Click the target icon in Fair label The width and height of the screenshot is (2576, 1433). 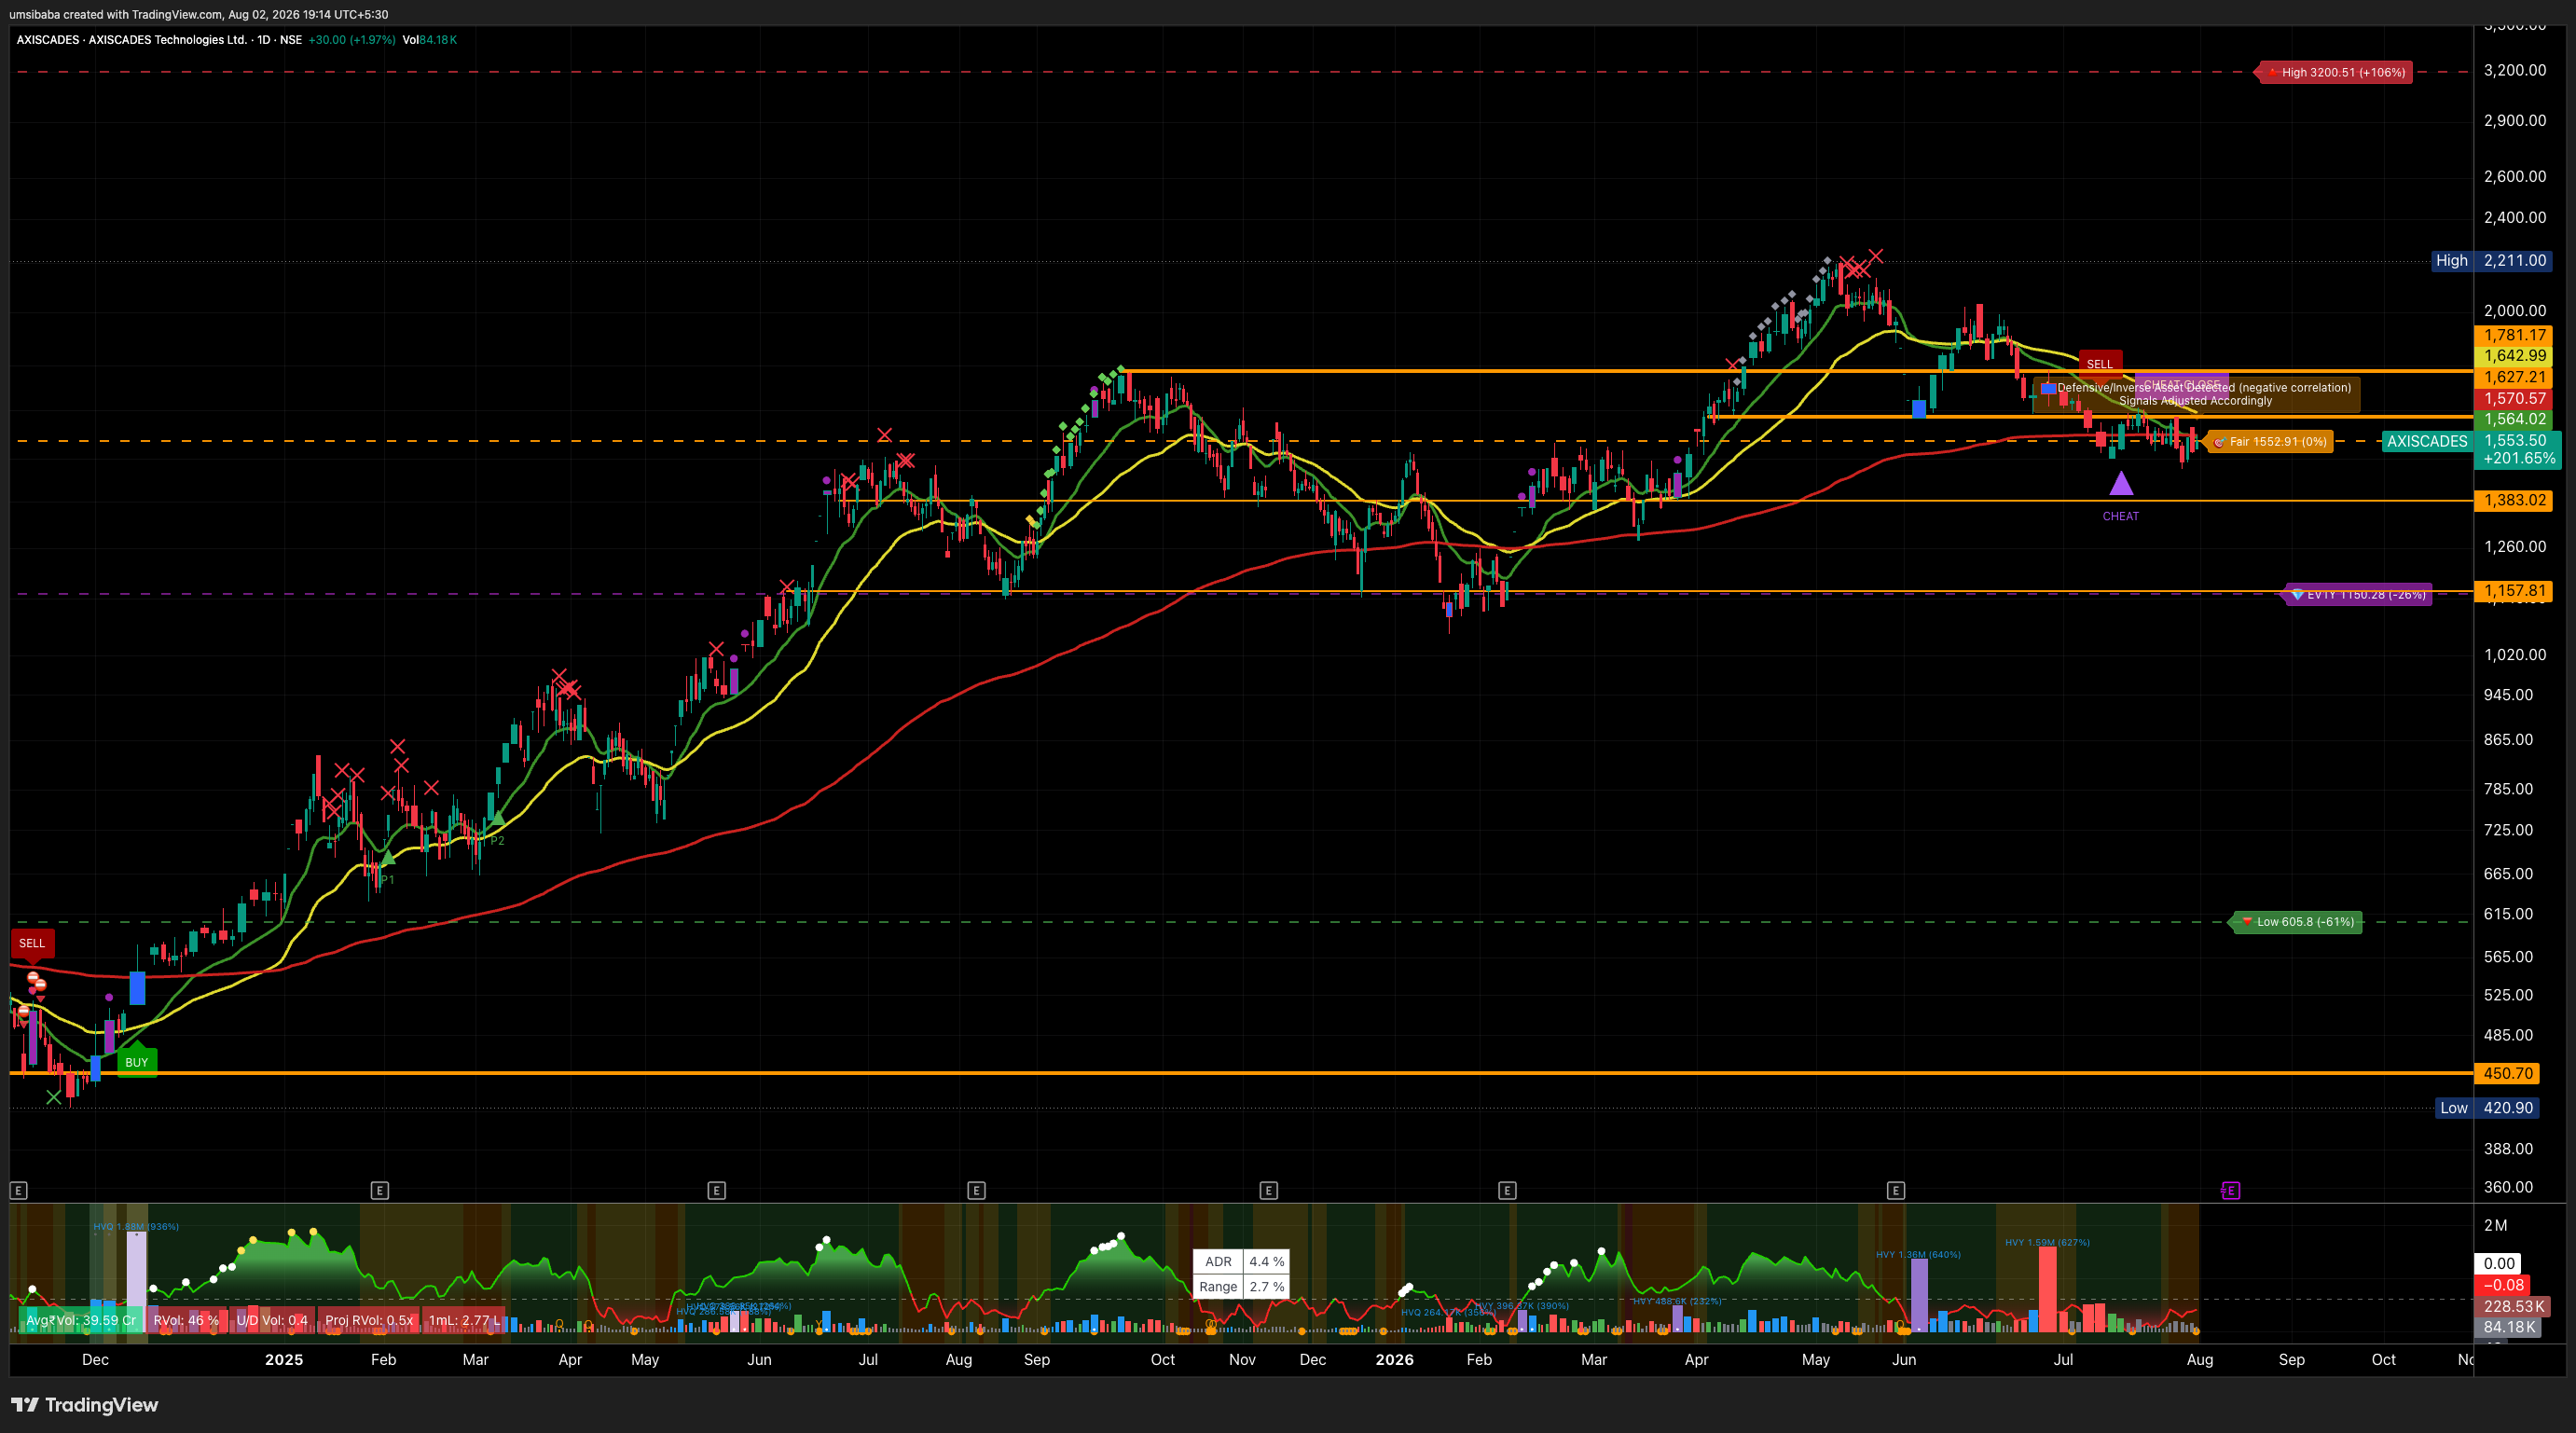click(x=2219, y=442)
